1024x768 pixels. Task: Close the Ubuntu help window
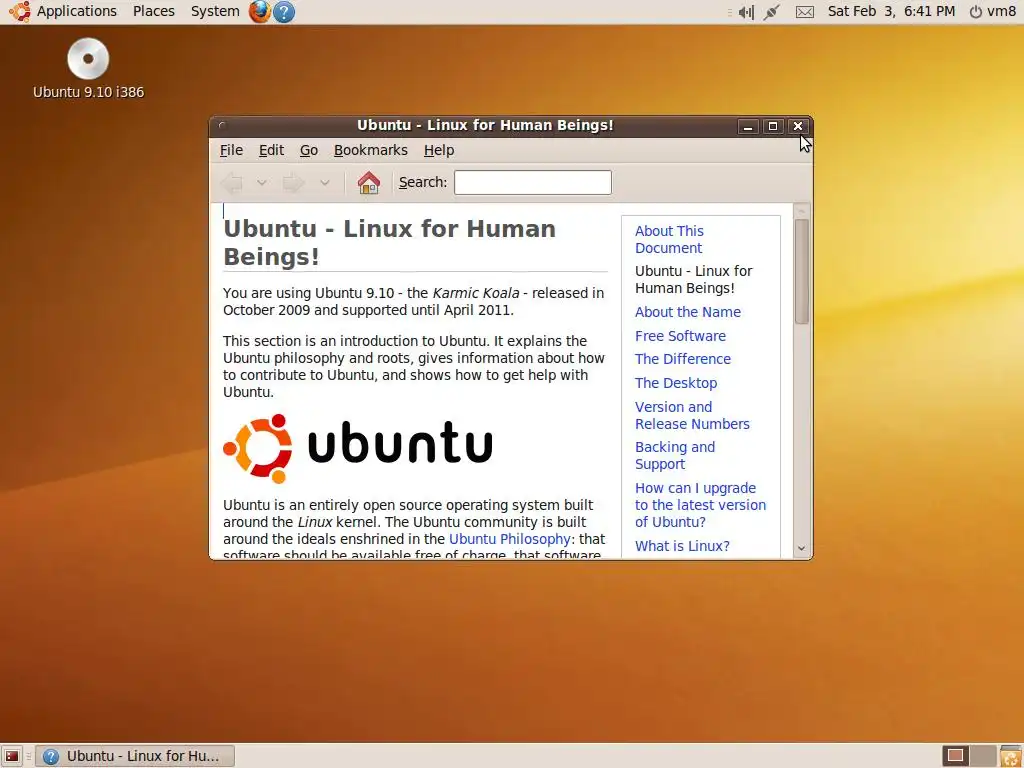click(797, 126)
